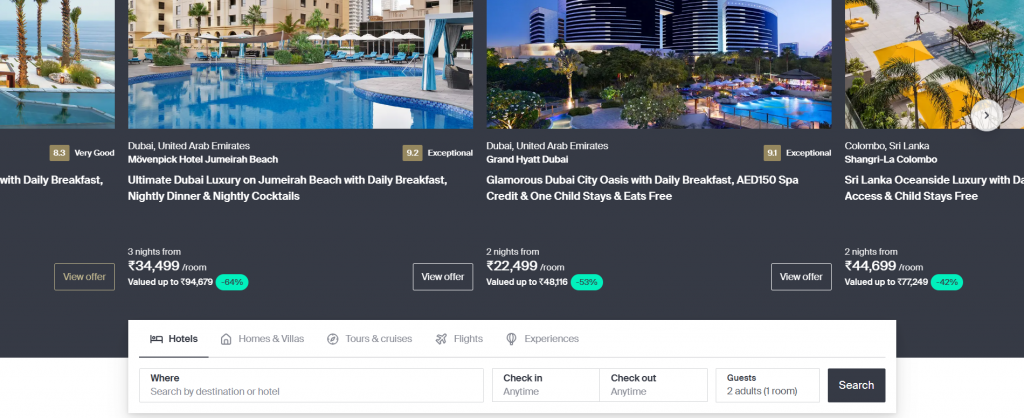
Task: Click the 9.2 rating badge for Mövenpick
Action: [x=412, y=153]
